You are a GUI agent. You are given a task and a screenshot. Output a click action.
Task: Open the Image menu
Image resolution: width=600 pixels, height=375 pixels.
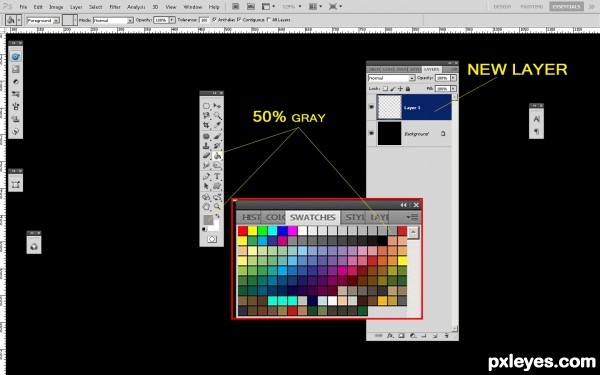[x=56, y=7]
